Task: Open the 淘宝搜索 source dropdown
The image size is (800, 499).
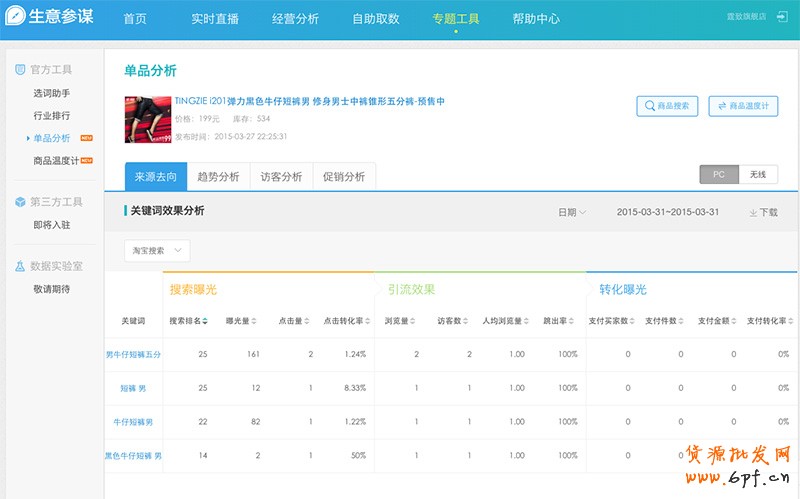Action: [x=157, y=250]
